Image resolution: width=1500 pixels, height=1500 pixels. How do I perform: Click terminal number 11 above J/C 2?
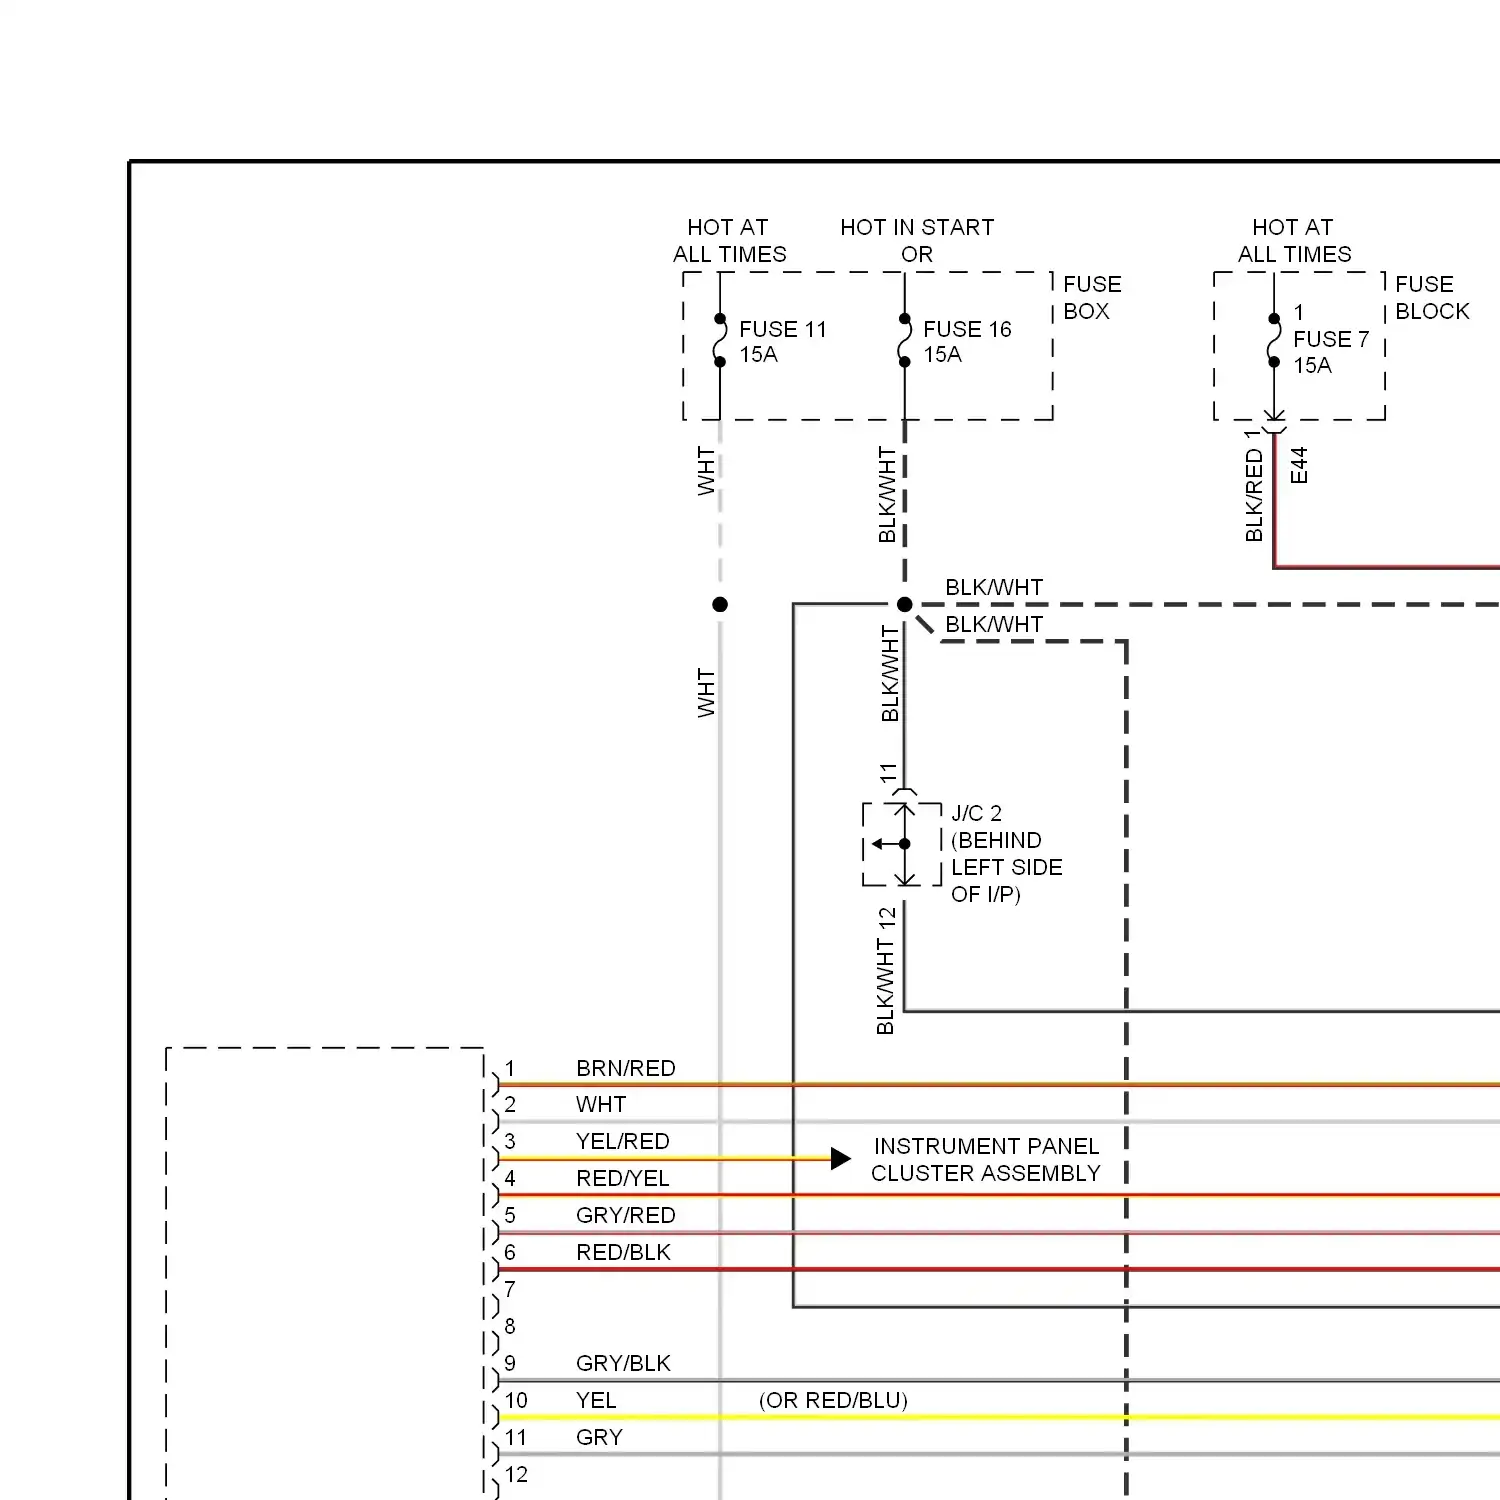(x=888, y=773)
